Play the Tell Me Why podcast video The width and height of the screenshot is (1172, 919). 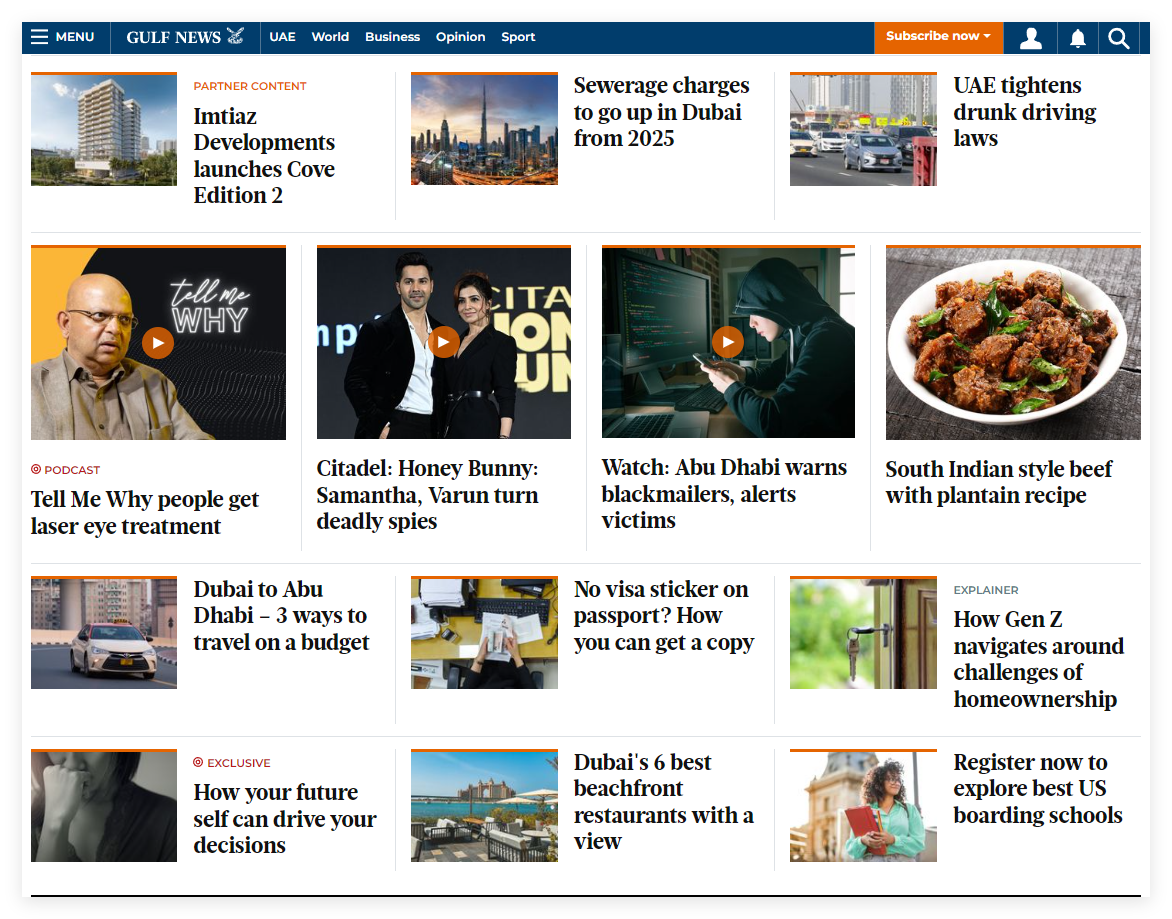[158, 343]
